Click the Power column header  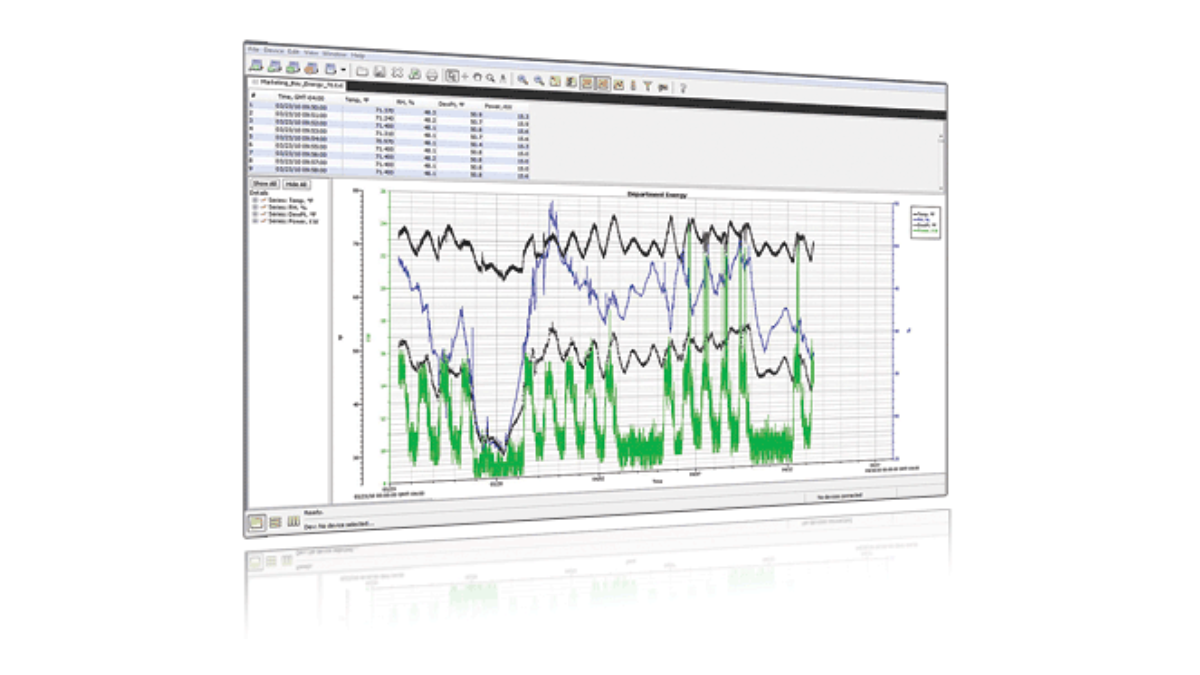coord(499,105)
